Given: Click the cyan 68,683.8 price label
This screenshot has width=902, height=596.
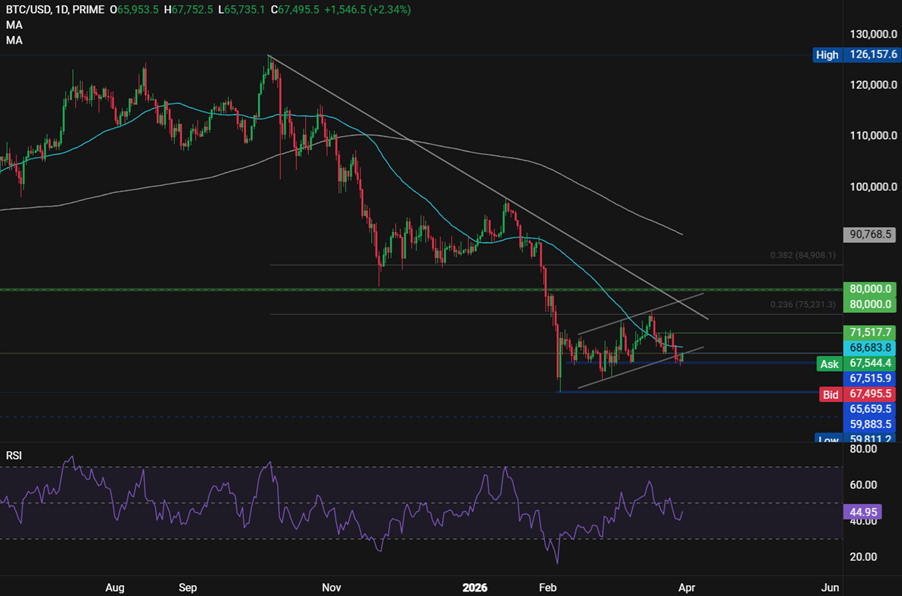Looking at the screenshot, I should (x=868, y=347).
